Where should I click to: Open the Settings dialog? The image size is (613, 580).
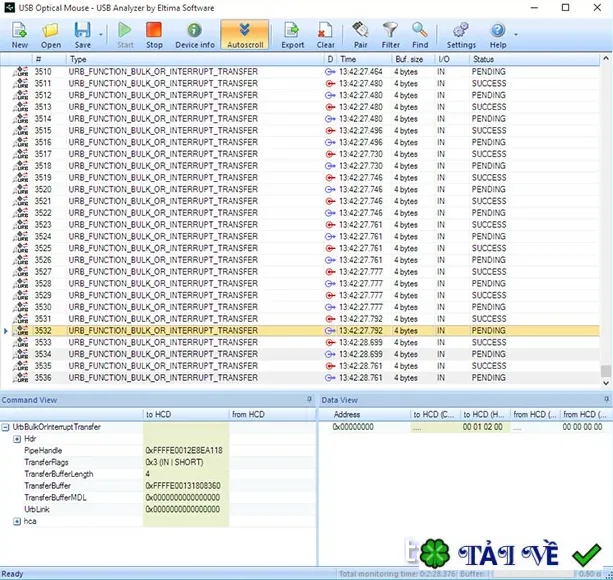461,35
